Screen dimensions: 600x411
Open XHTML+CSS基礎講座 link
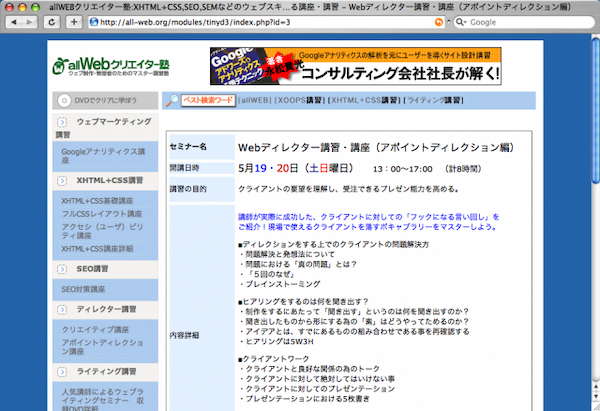97,201
